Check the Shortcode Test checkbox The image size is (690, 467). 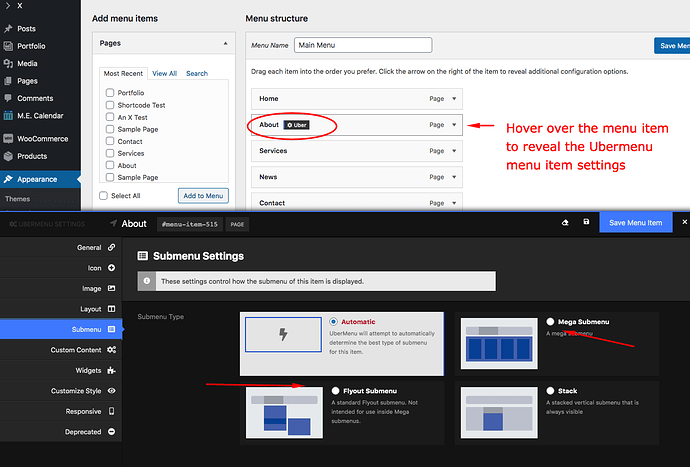110,105
